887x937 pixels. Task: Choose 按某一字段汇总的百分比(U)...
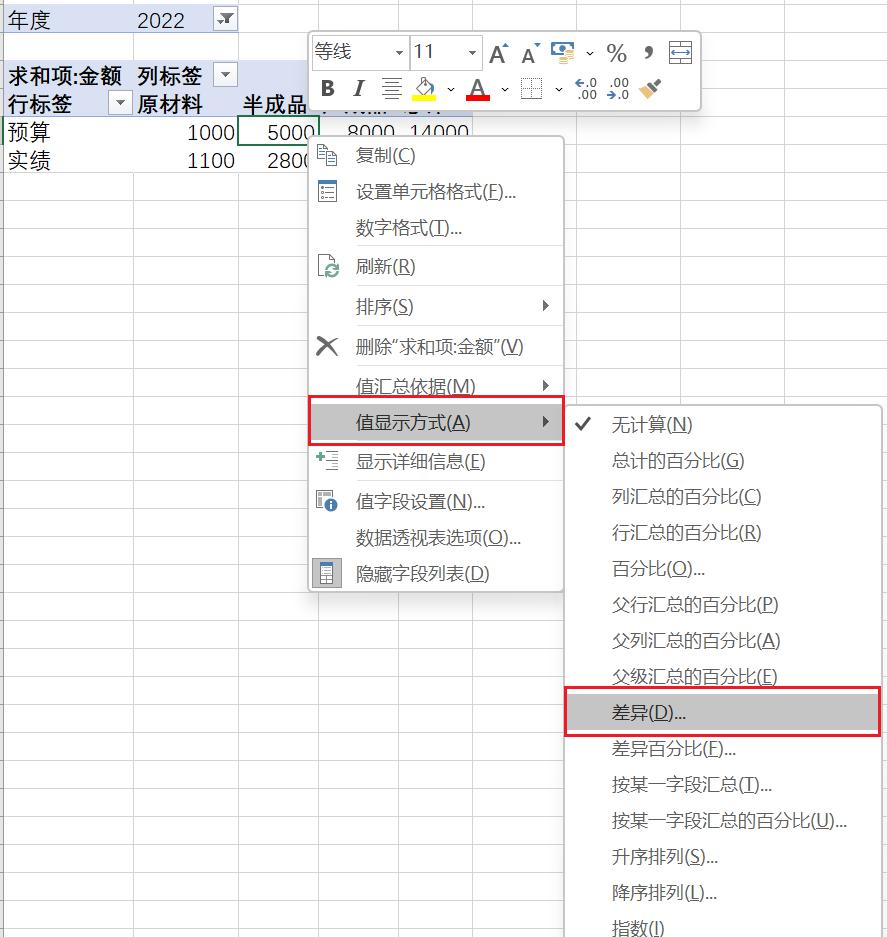pos(722,820)
